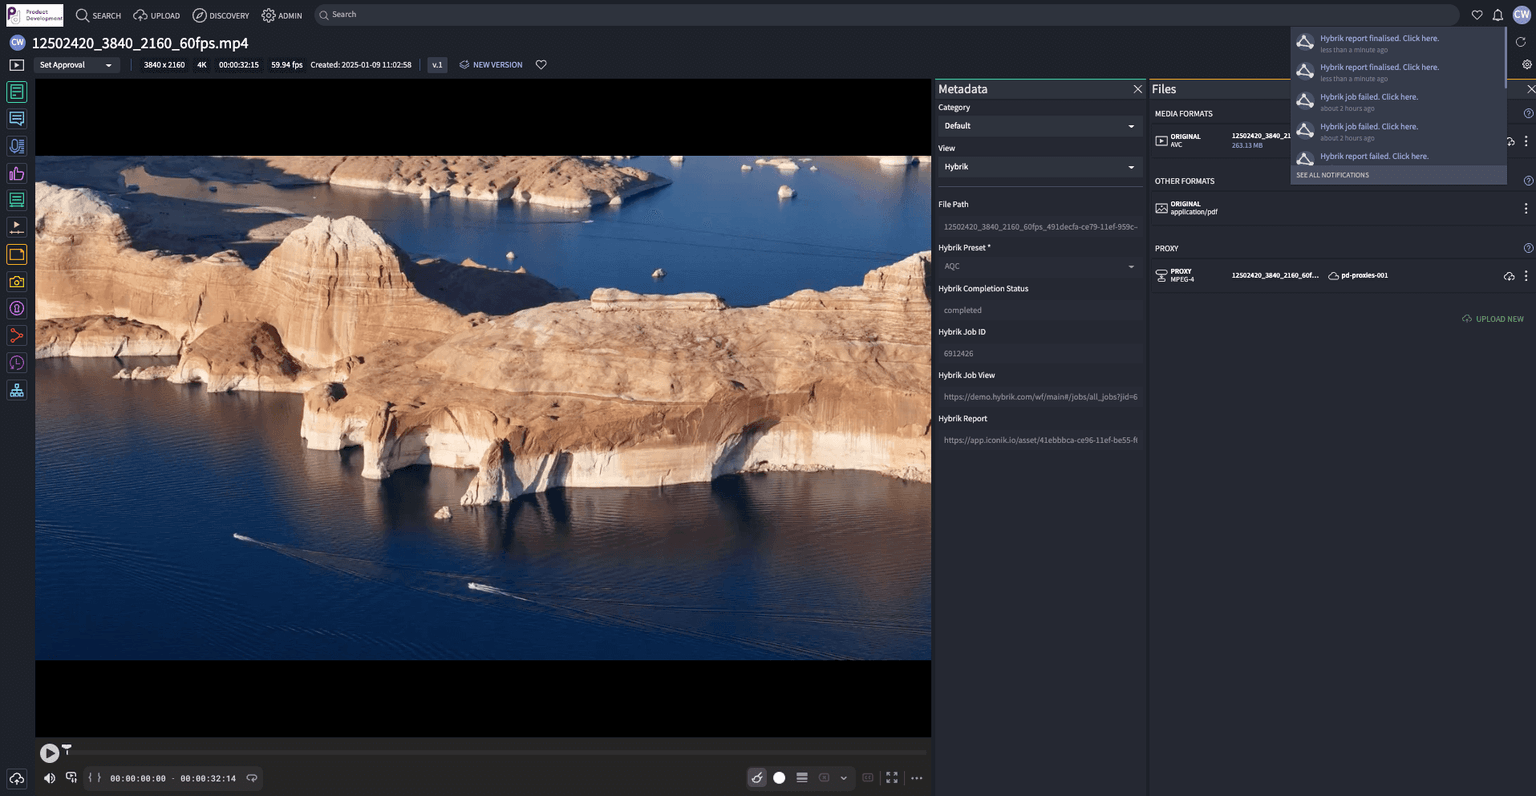The width and height of the screenshot is (1536, 796).
Task: Click the heart favorites icon in top bar
Action: pyautogui.click(x=1477, y=15)
